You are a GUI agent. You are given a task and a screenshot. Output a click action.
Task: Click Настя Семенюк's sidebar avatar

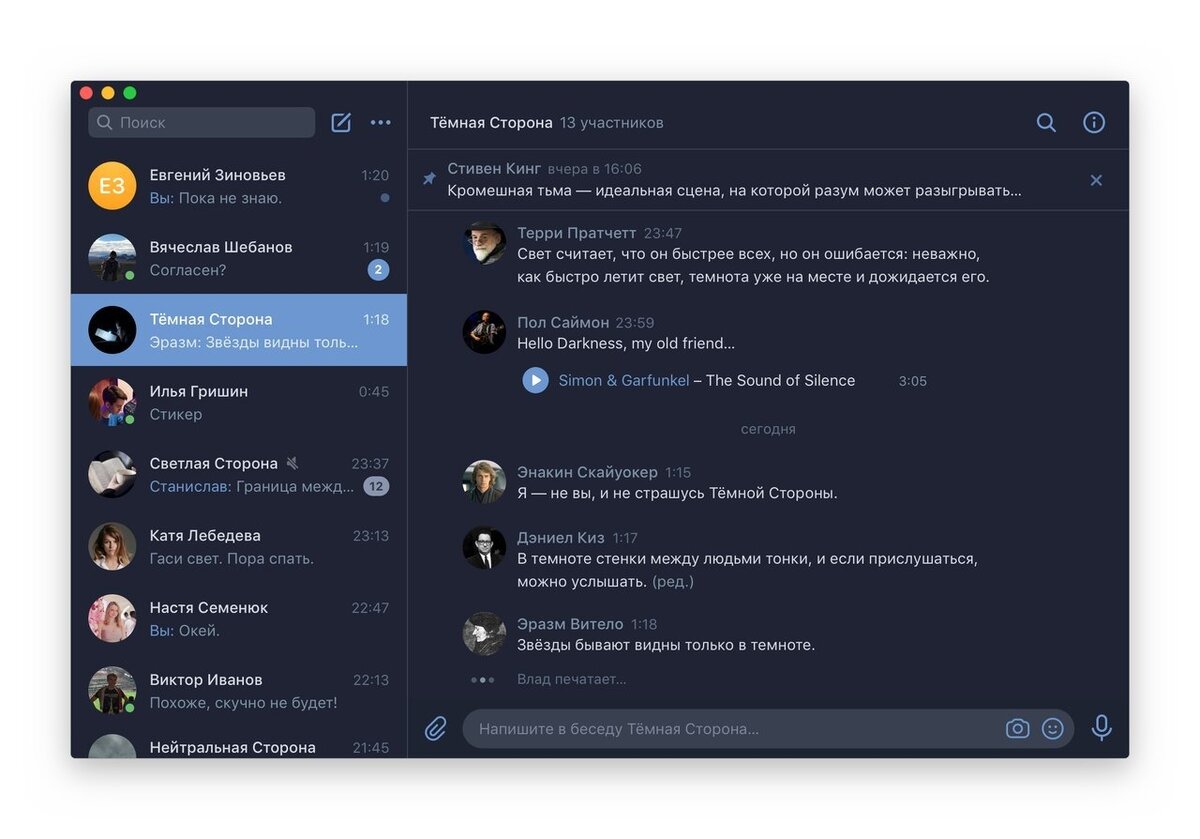click(112, 618)
